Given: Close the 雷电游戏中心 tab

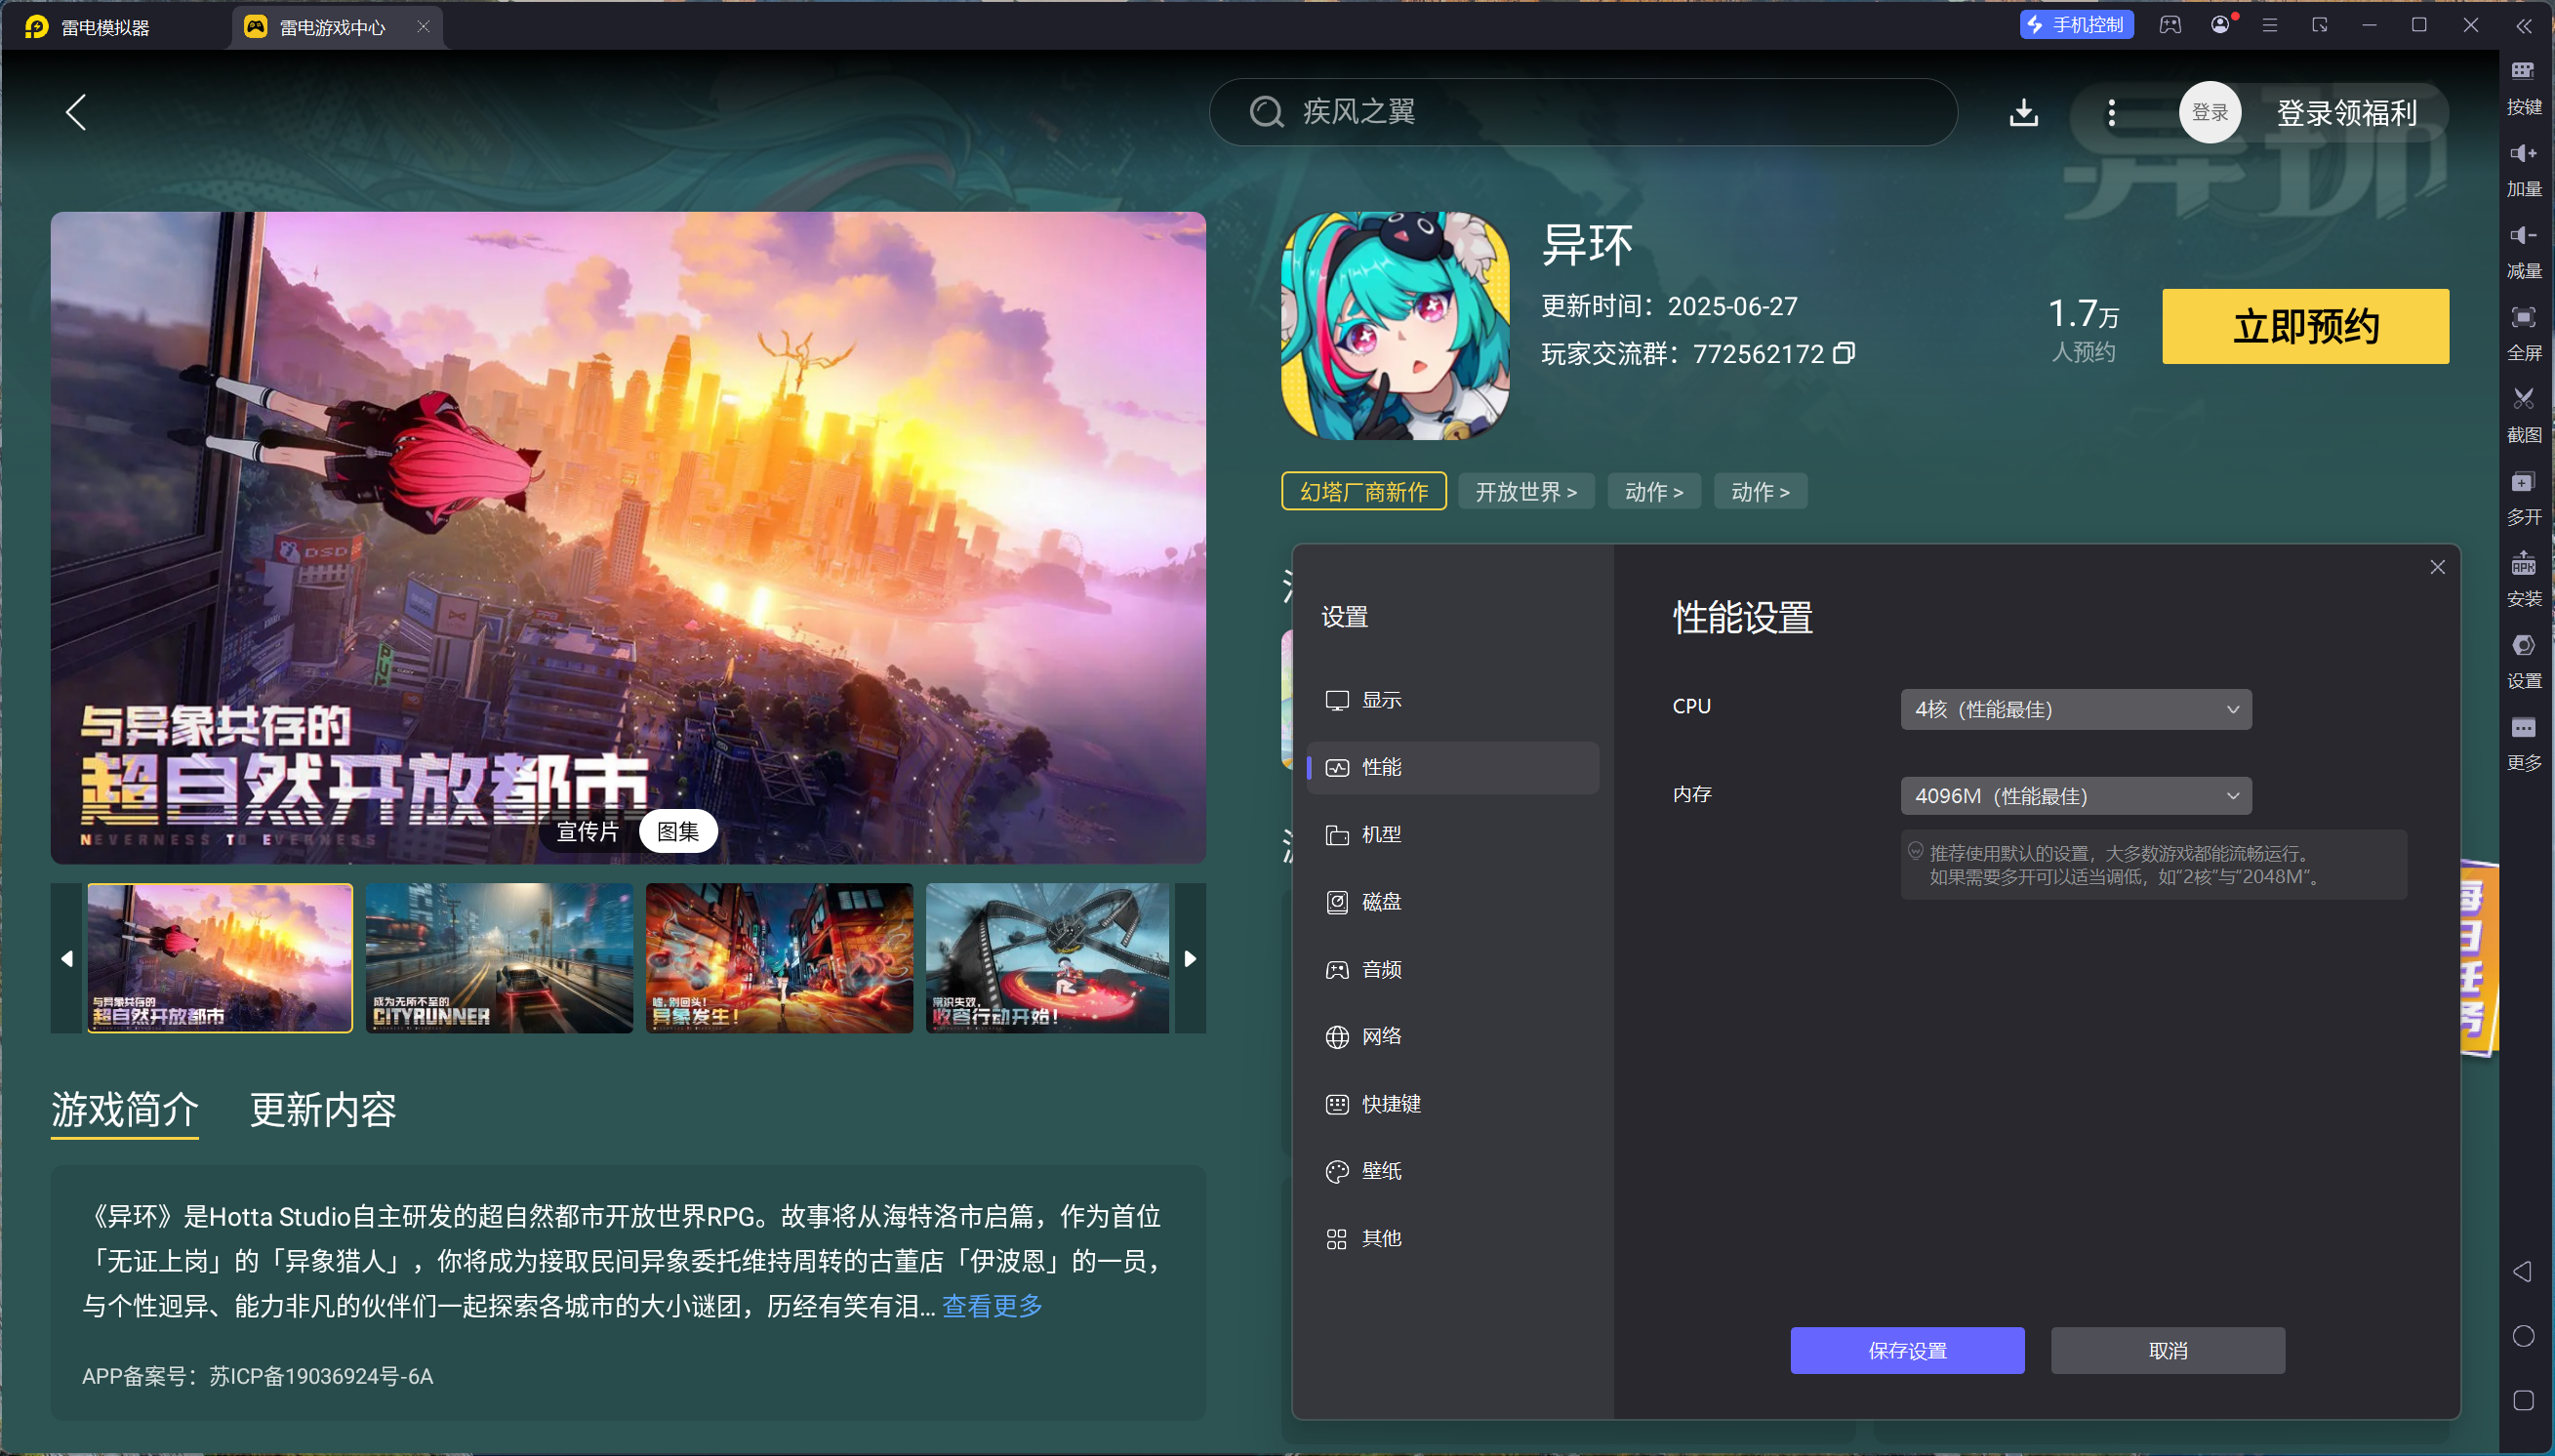Looking at the screenshot, I should coord(423,26).
